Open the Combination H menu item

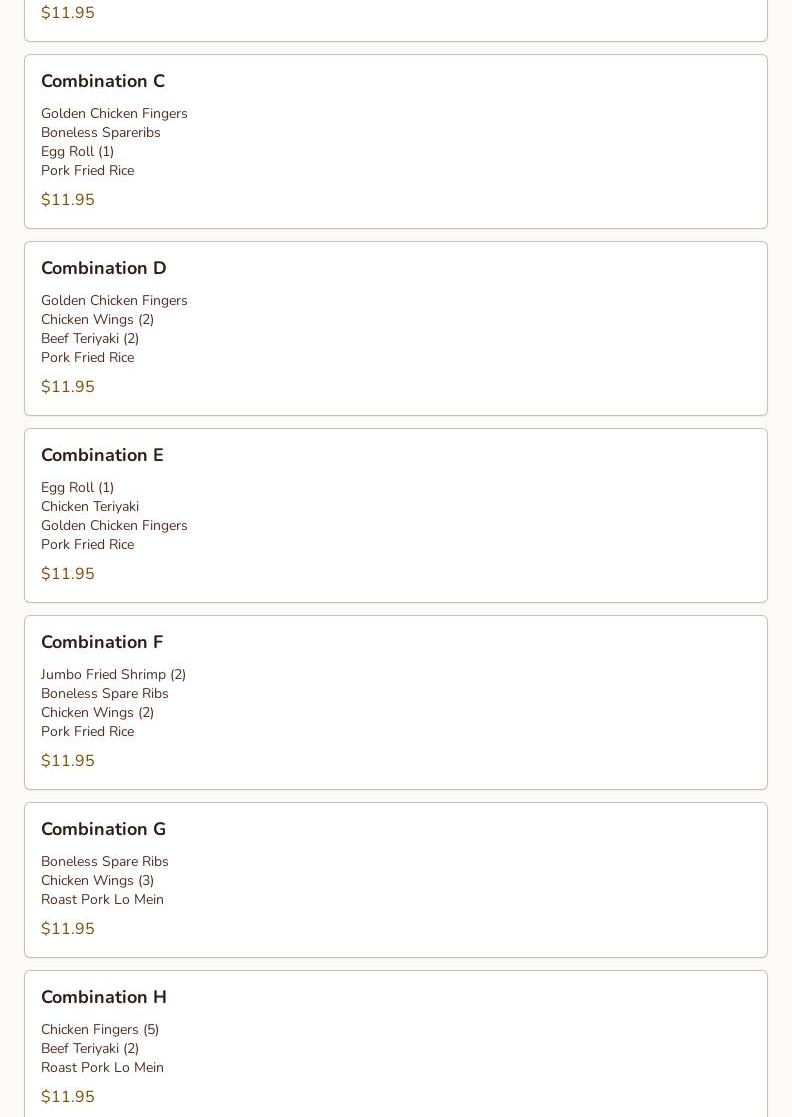104,997
